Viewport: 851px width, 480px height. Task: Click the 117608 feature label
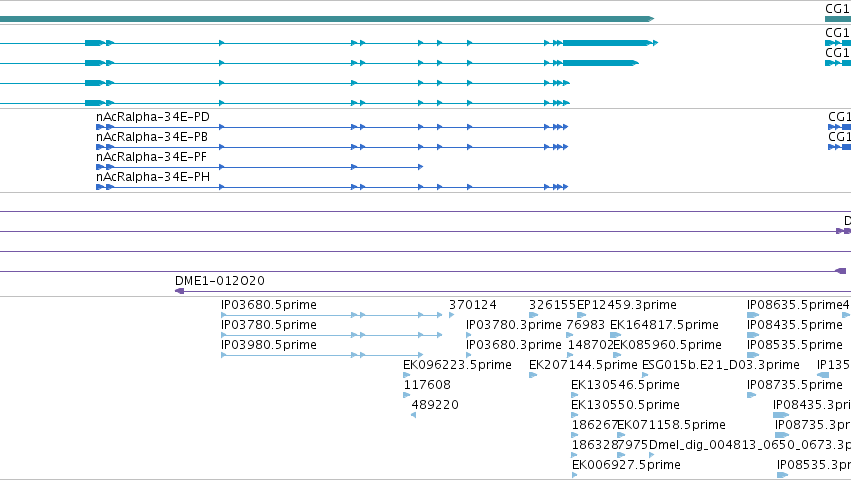(427, 385)
